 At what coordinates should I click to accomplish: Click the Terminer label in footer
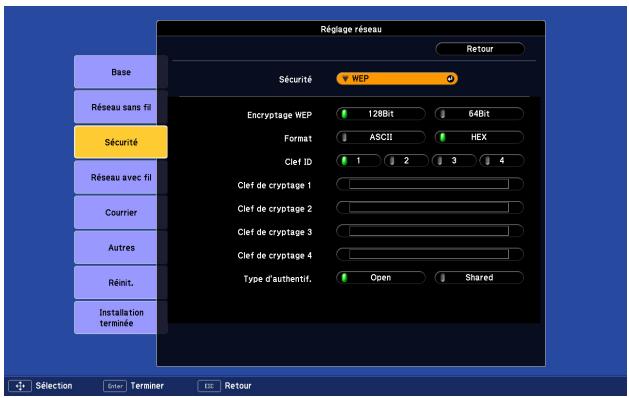[147, 386]
